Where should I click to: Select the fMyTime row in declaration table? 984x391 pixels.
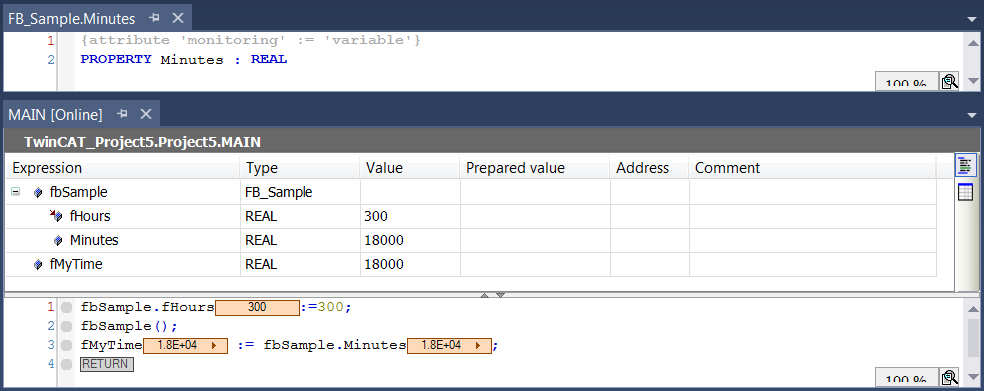(471, 265)
